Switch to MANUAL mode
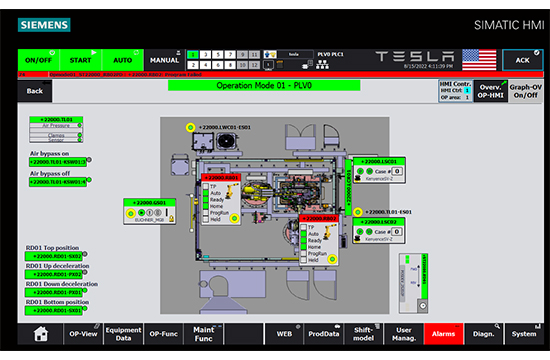Image resolution: width=550 pixels, height=360 pixels. pyautogui.click(x=164, y=60)
